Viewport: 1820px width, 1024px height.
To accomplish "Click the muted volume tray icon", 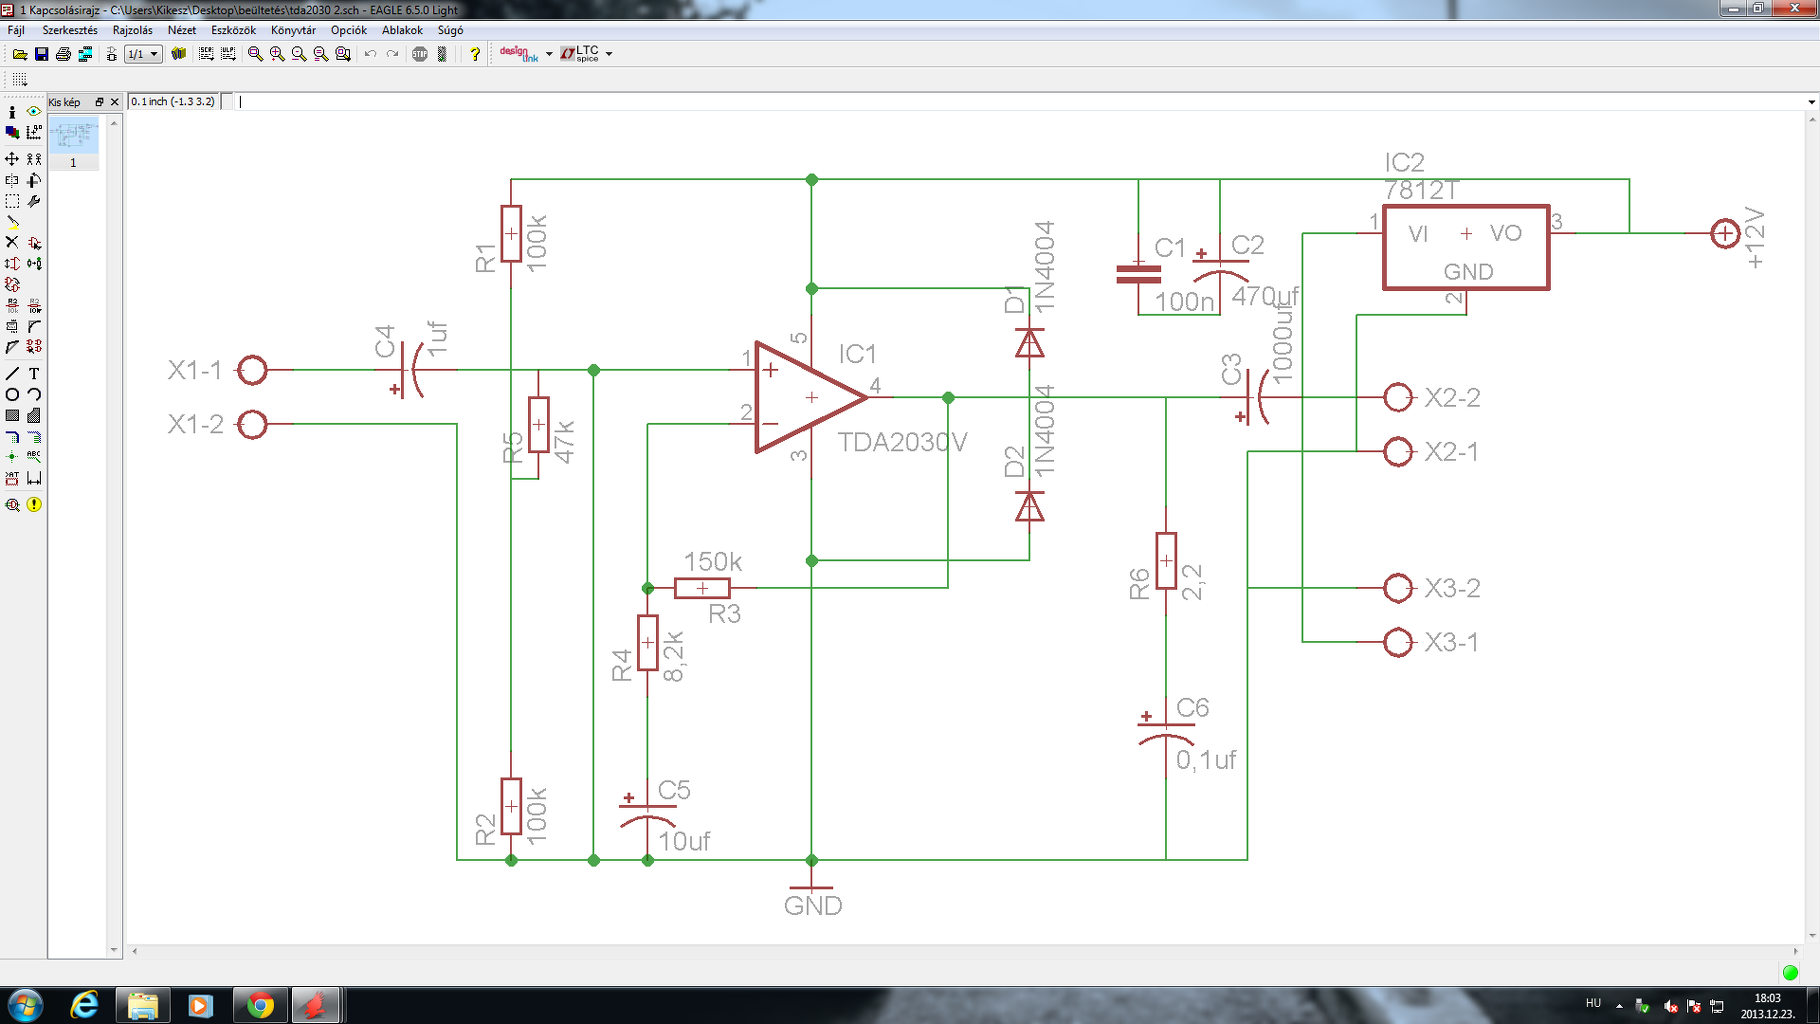I will (x=1669, y=1006).
